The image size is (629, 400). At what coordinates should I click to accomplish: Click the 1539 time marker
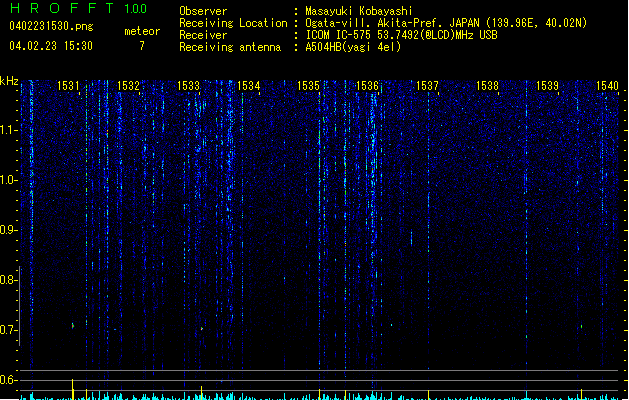click(x=548, y=86)
